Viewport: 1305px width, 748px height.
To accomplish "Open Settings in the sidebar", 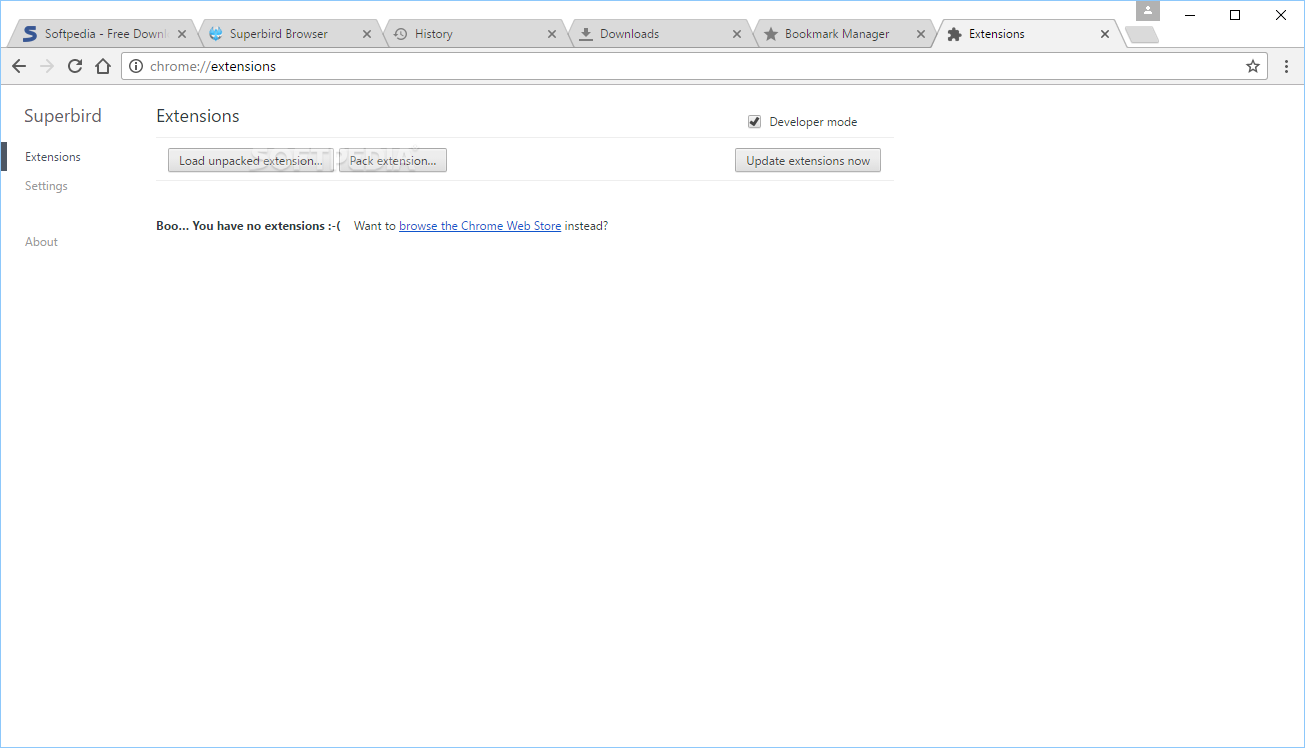I will pyautogui.click(x=46, y=186).
